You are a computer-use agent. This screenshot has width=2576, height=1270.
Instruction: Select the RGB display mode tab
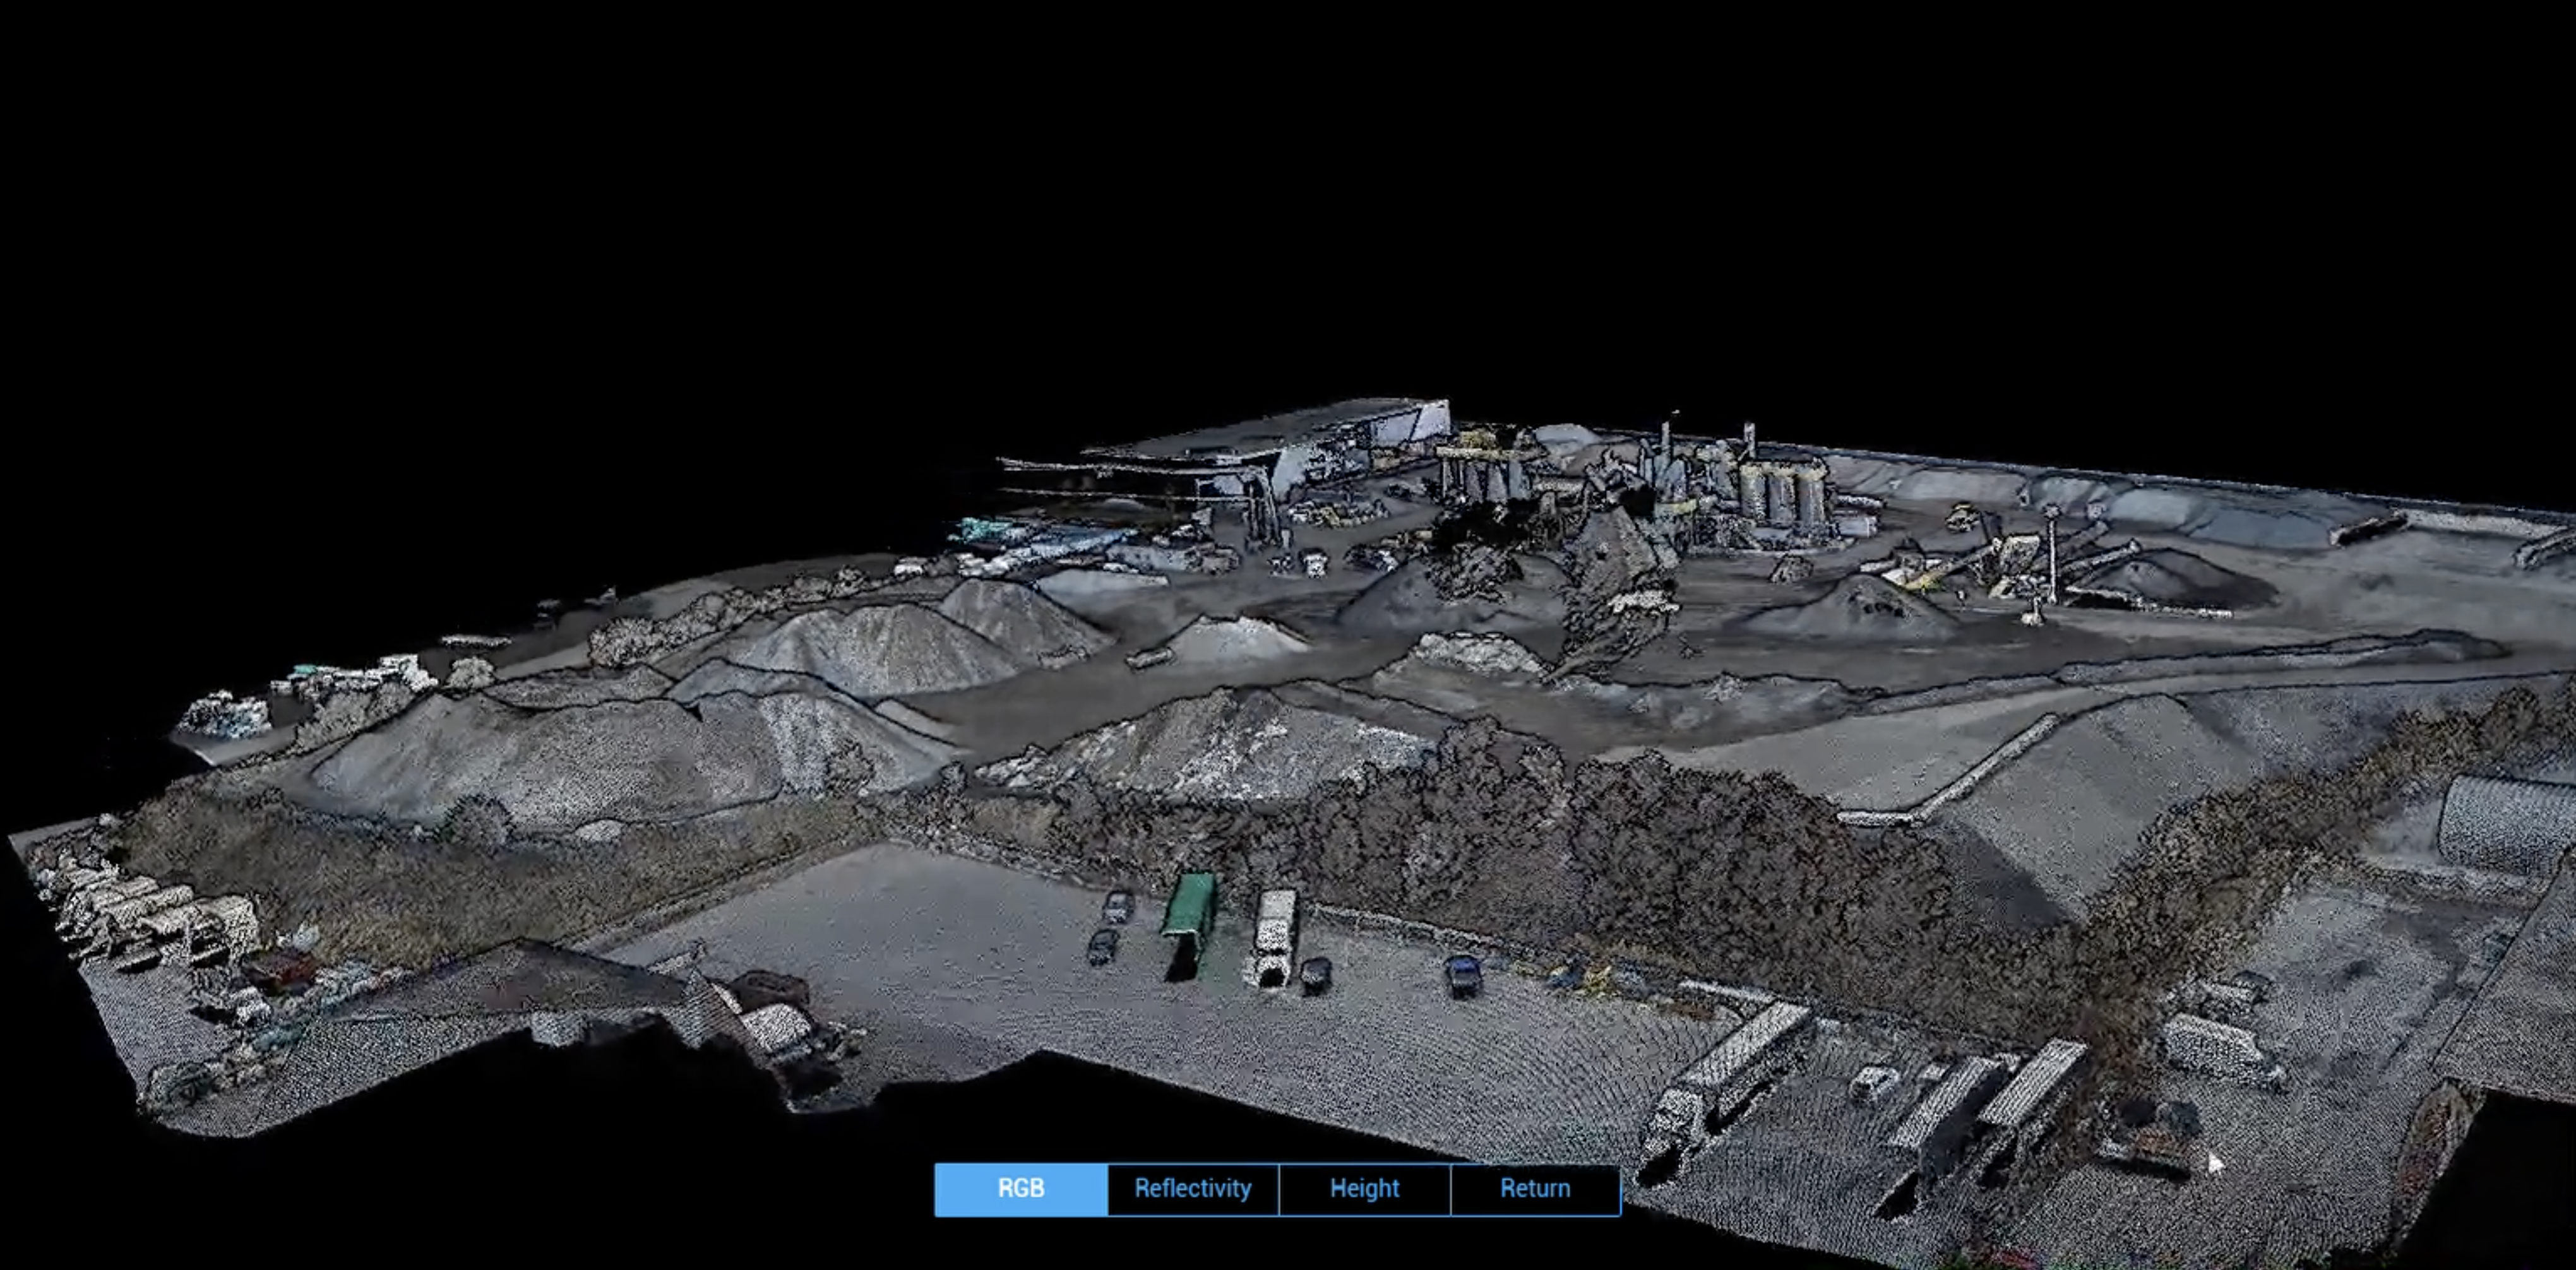1021,1189
